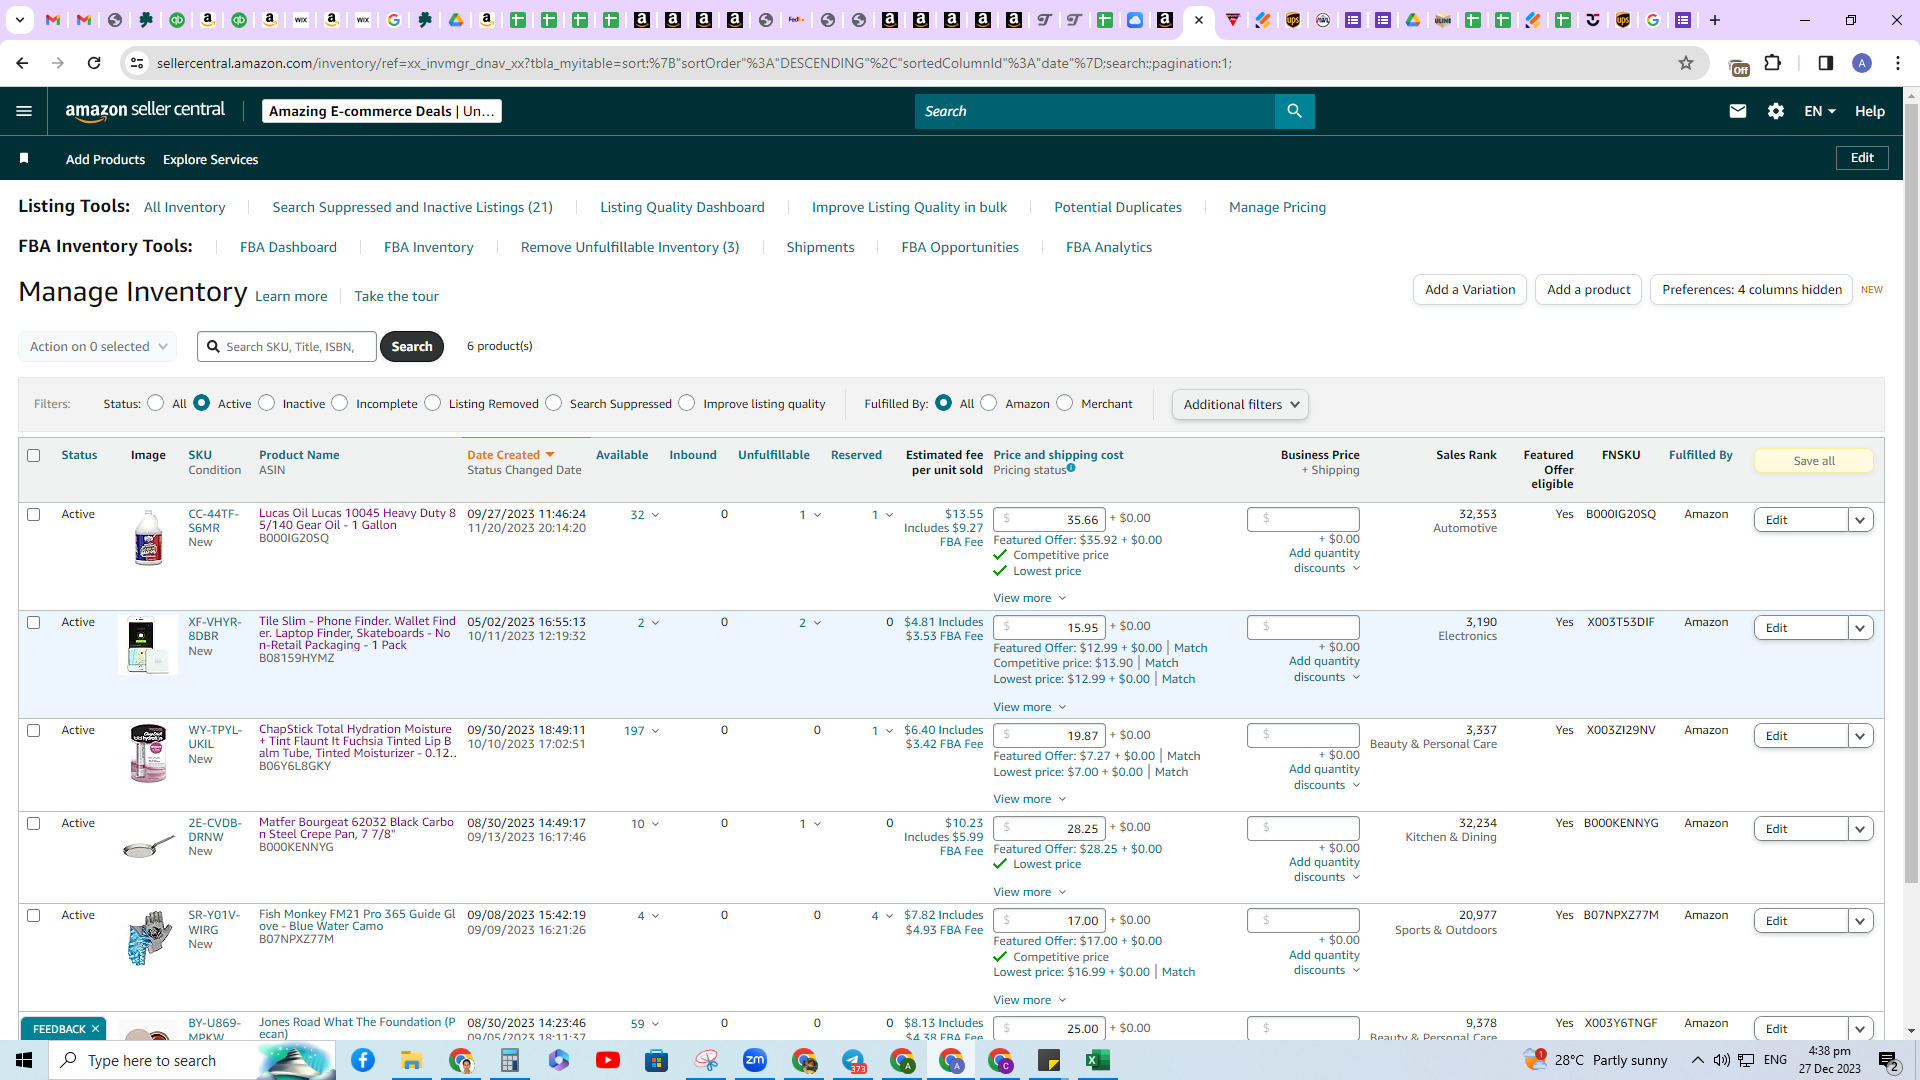Open Preferences: 4 columns hidden

point(1751,290)
